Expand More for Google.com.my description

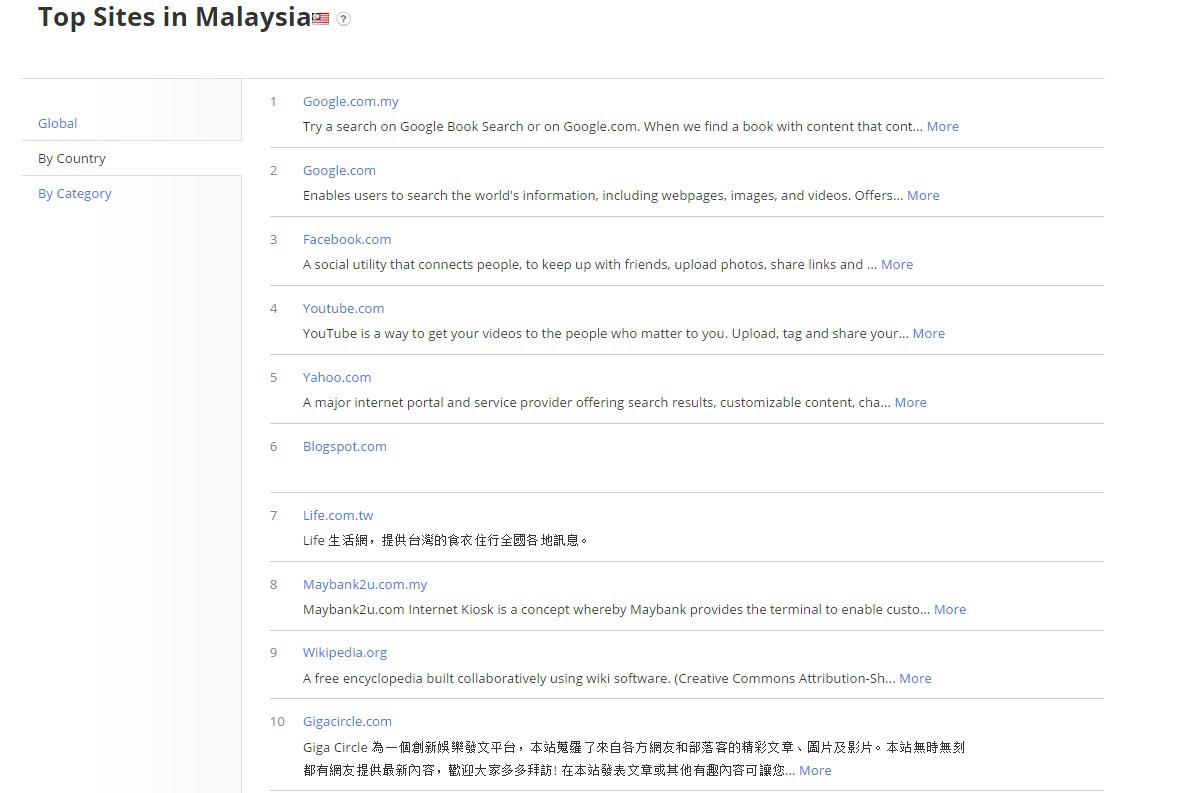pyautogui.click(x=943, y=126)
